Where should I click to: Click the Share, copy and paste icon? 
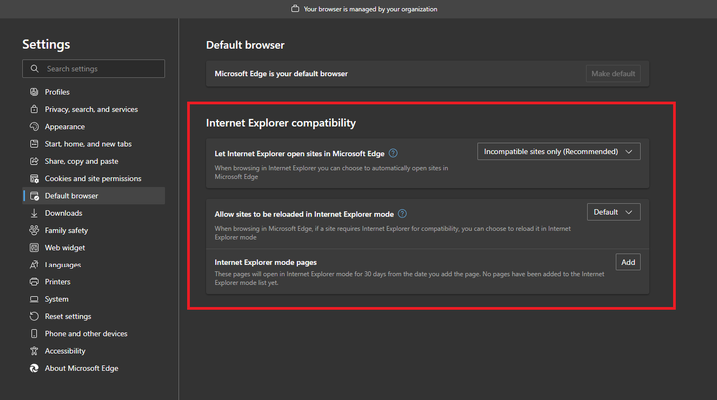click(34, 161)
